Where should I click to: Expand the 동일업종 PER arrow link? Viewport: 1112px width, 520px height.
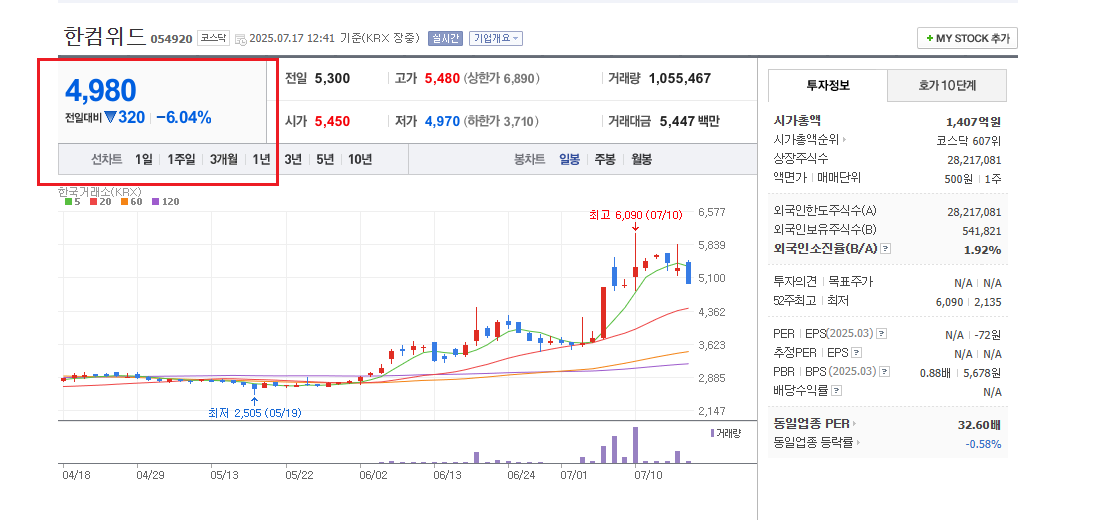855,424
